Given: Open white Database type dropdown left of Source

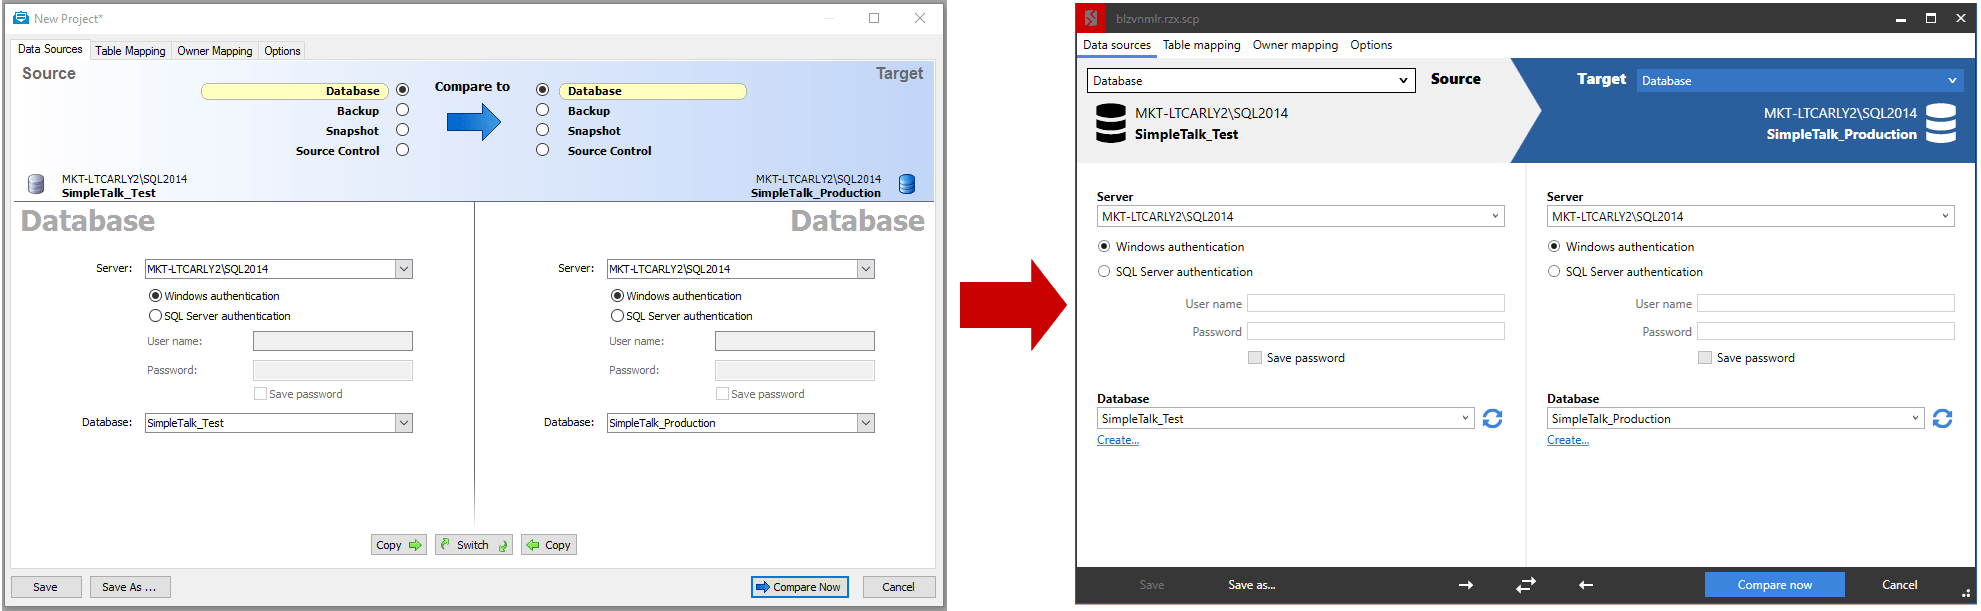Looking at the screenshot, I should pos(1250,81).
